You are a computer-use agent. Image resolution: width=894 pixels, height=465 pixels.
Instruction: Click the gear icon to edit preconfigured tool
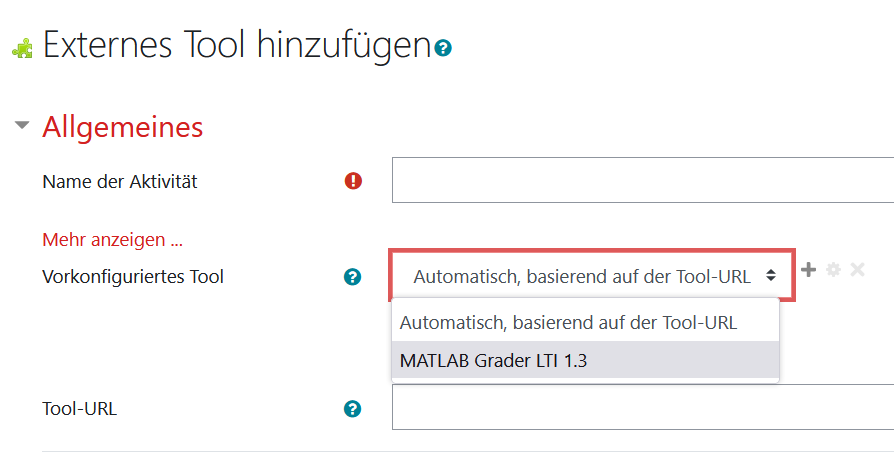[x=834, y=270]
